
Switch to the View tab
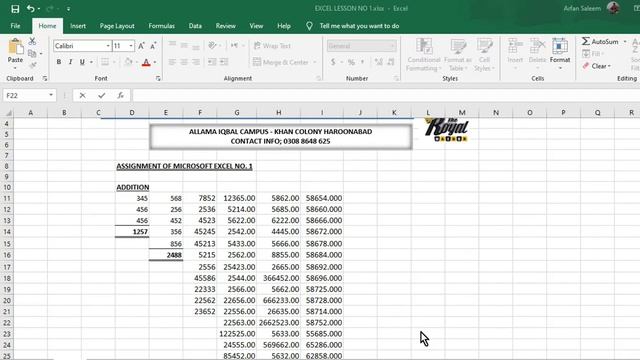(x=256, y=26)
